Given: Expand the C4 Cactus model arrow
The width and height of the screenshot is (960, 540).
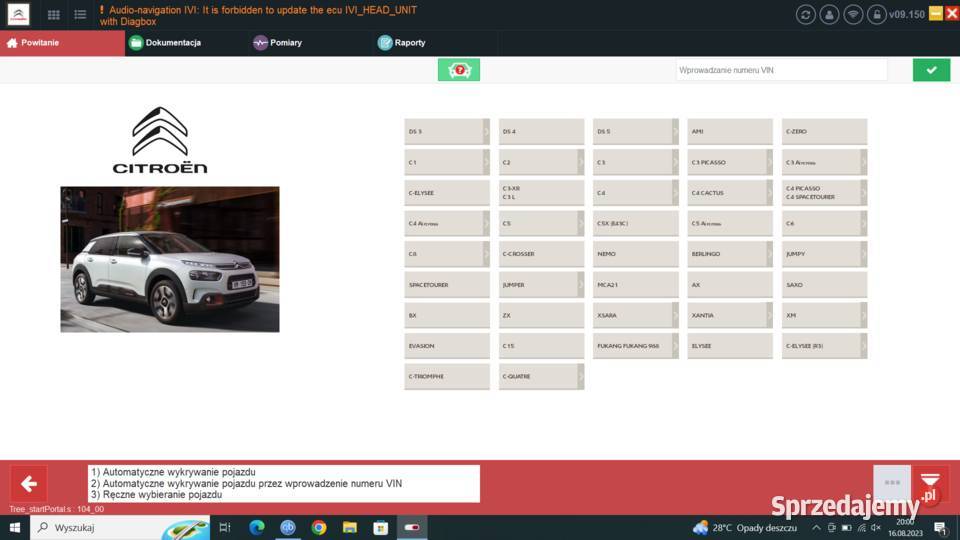Looking at the screenshot, I should (769, 193).
